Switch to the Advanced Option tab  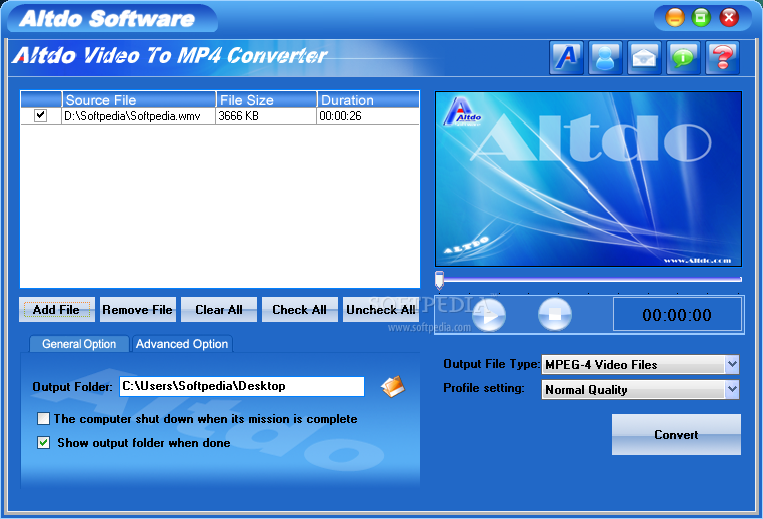[x=182, y=344]
